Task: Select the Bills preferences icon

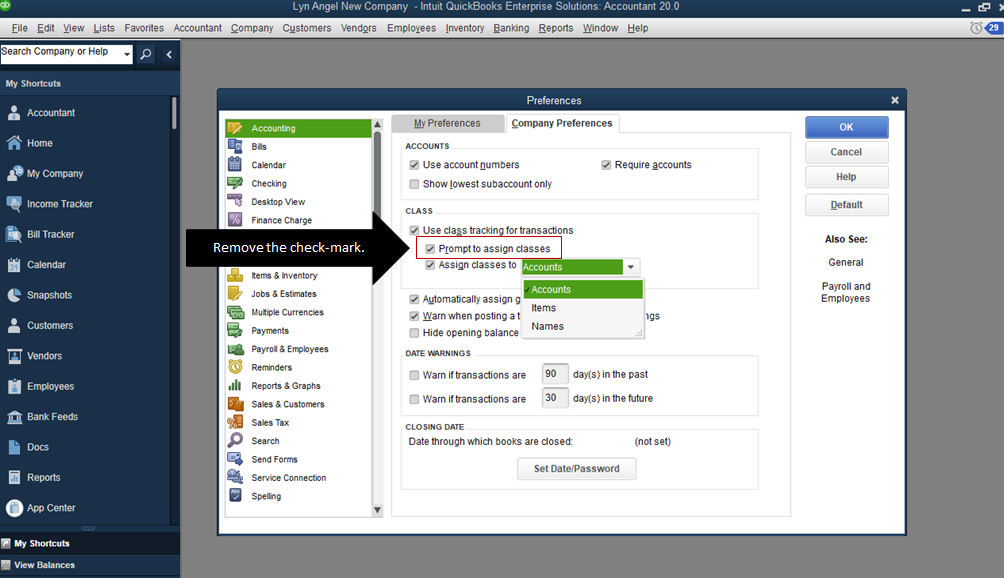Action: (x=236, y=146)
